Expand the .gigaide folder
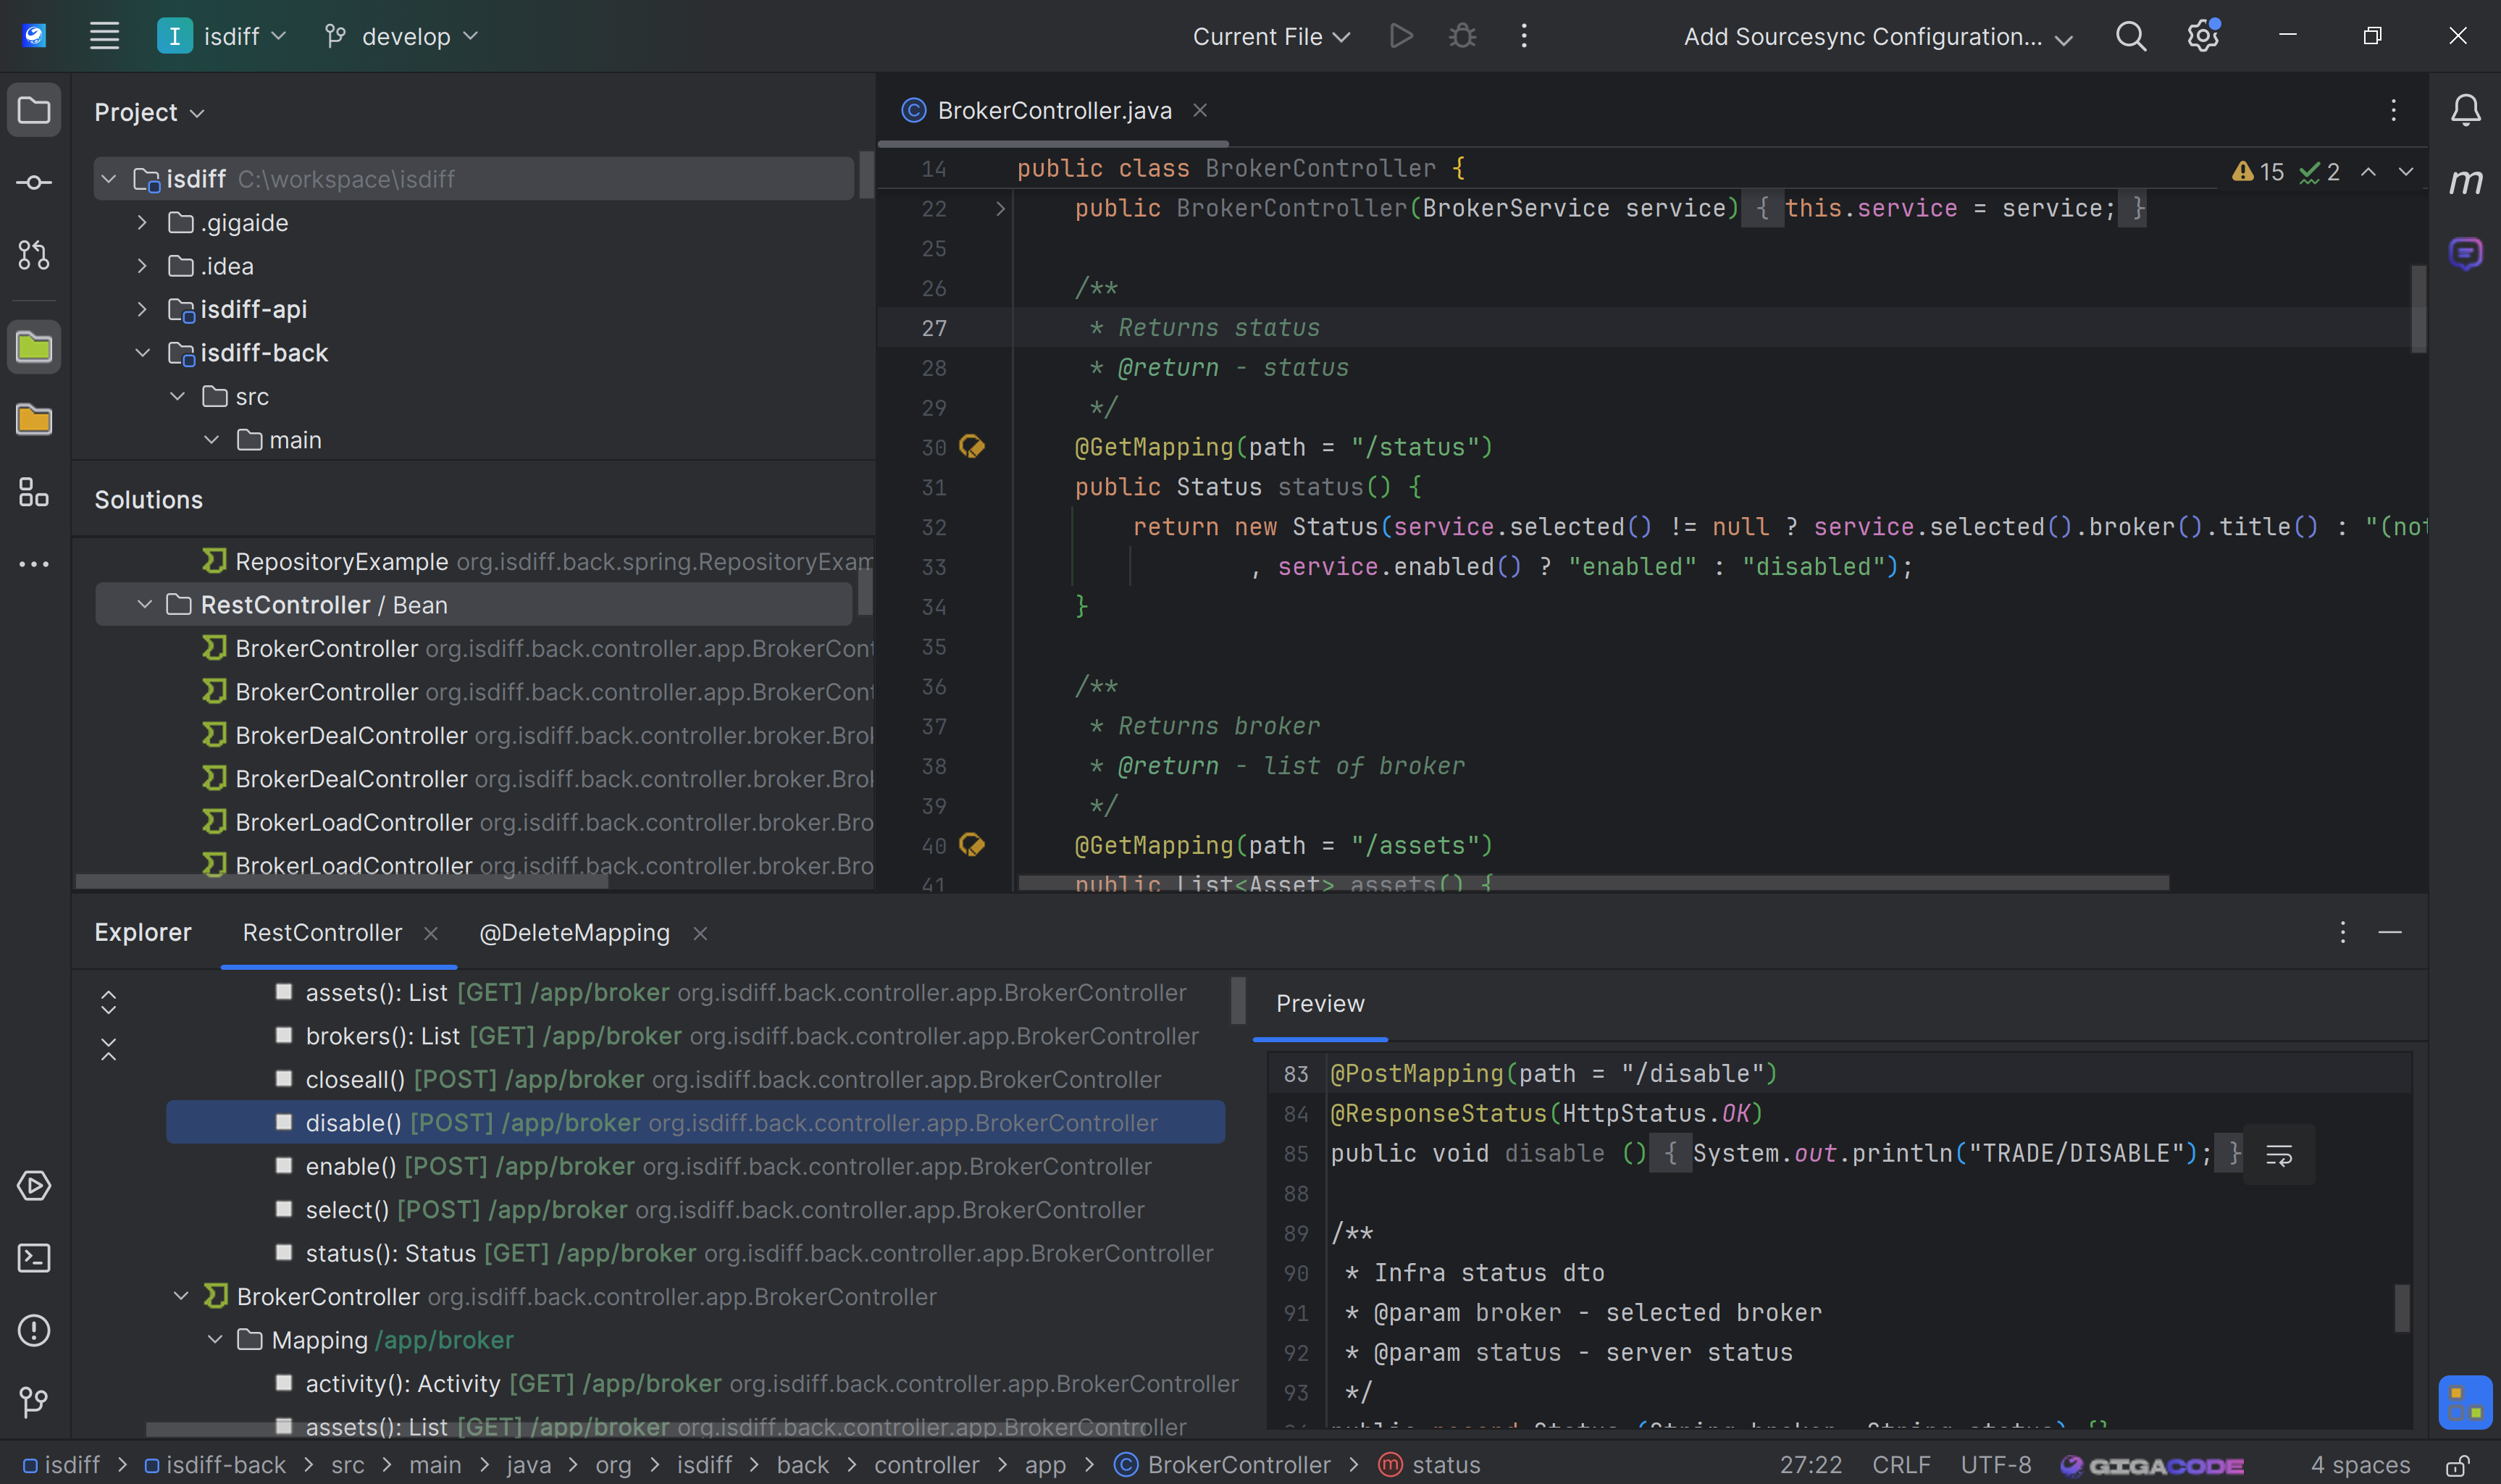2501x1484 pixels. point(142,223)
